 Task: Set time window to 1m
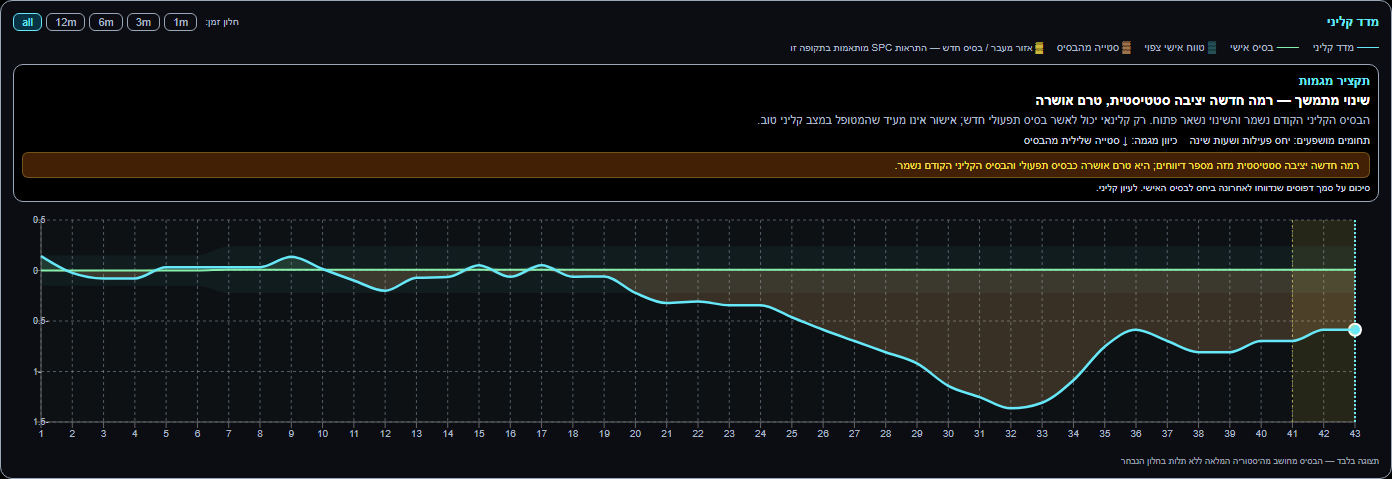[181, 22]
